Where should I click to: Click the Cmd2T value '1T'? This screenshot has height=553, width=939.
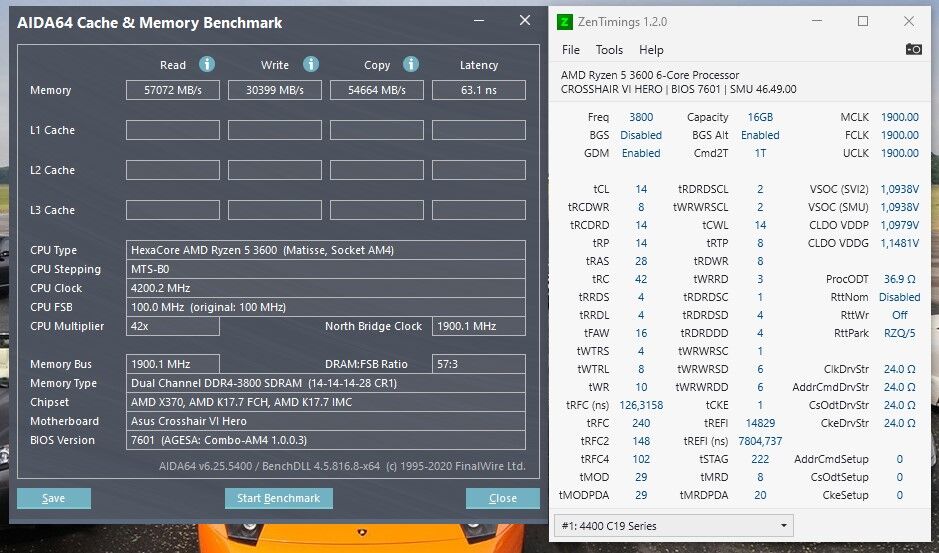pos(760,153)
